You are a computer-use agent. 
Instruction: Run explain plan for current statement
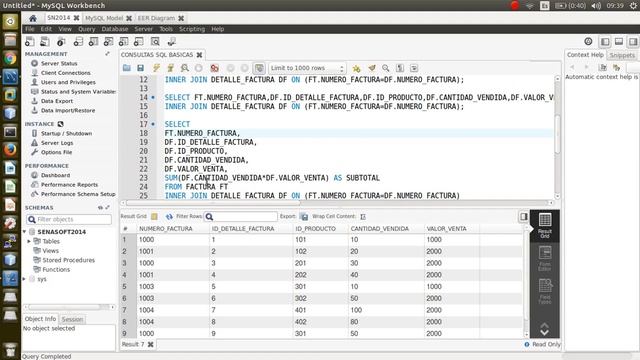pyautogui.click(x=184, y=68)
